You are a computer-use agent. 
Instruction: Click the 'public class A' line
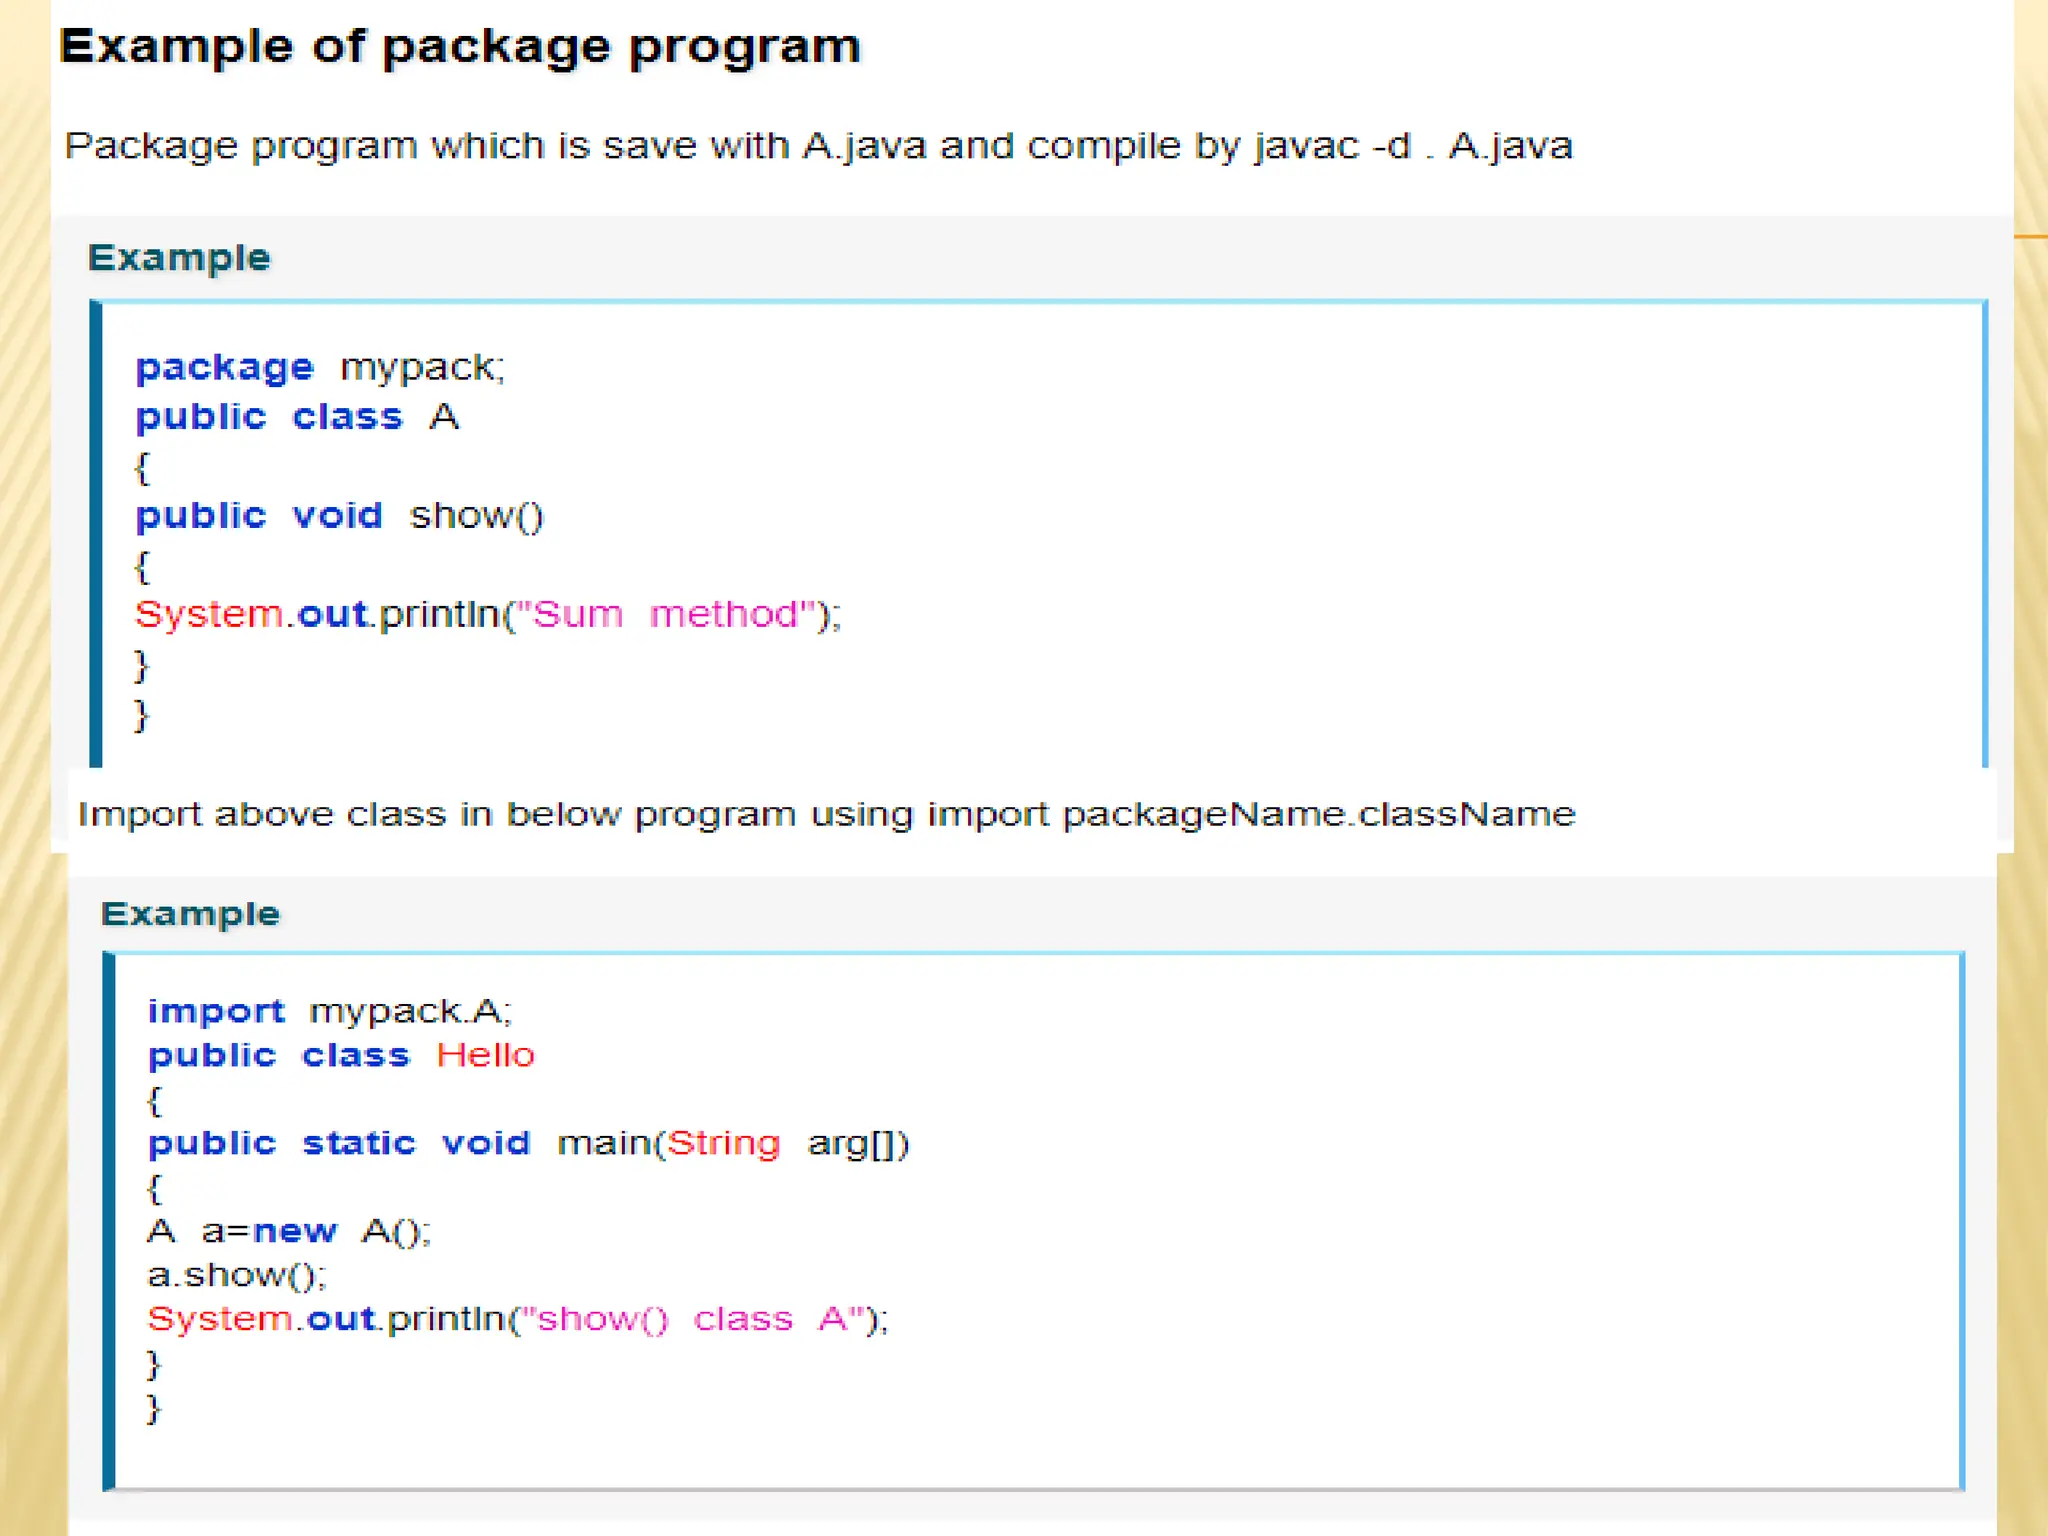point(297,417)
